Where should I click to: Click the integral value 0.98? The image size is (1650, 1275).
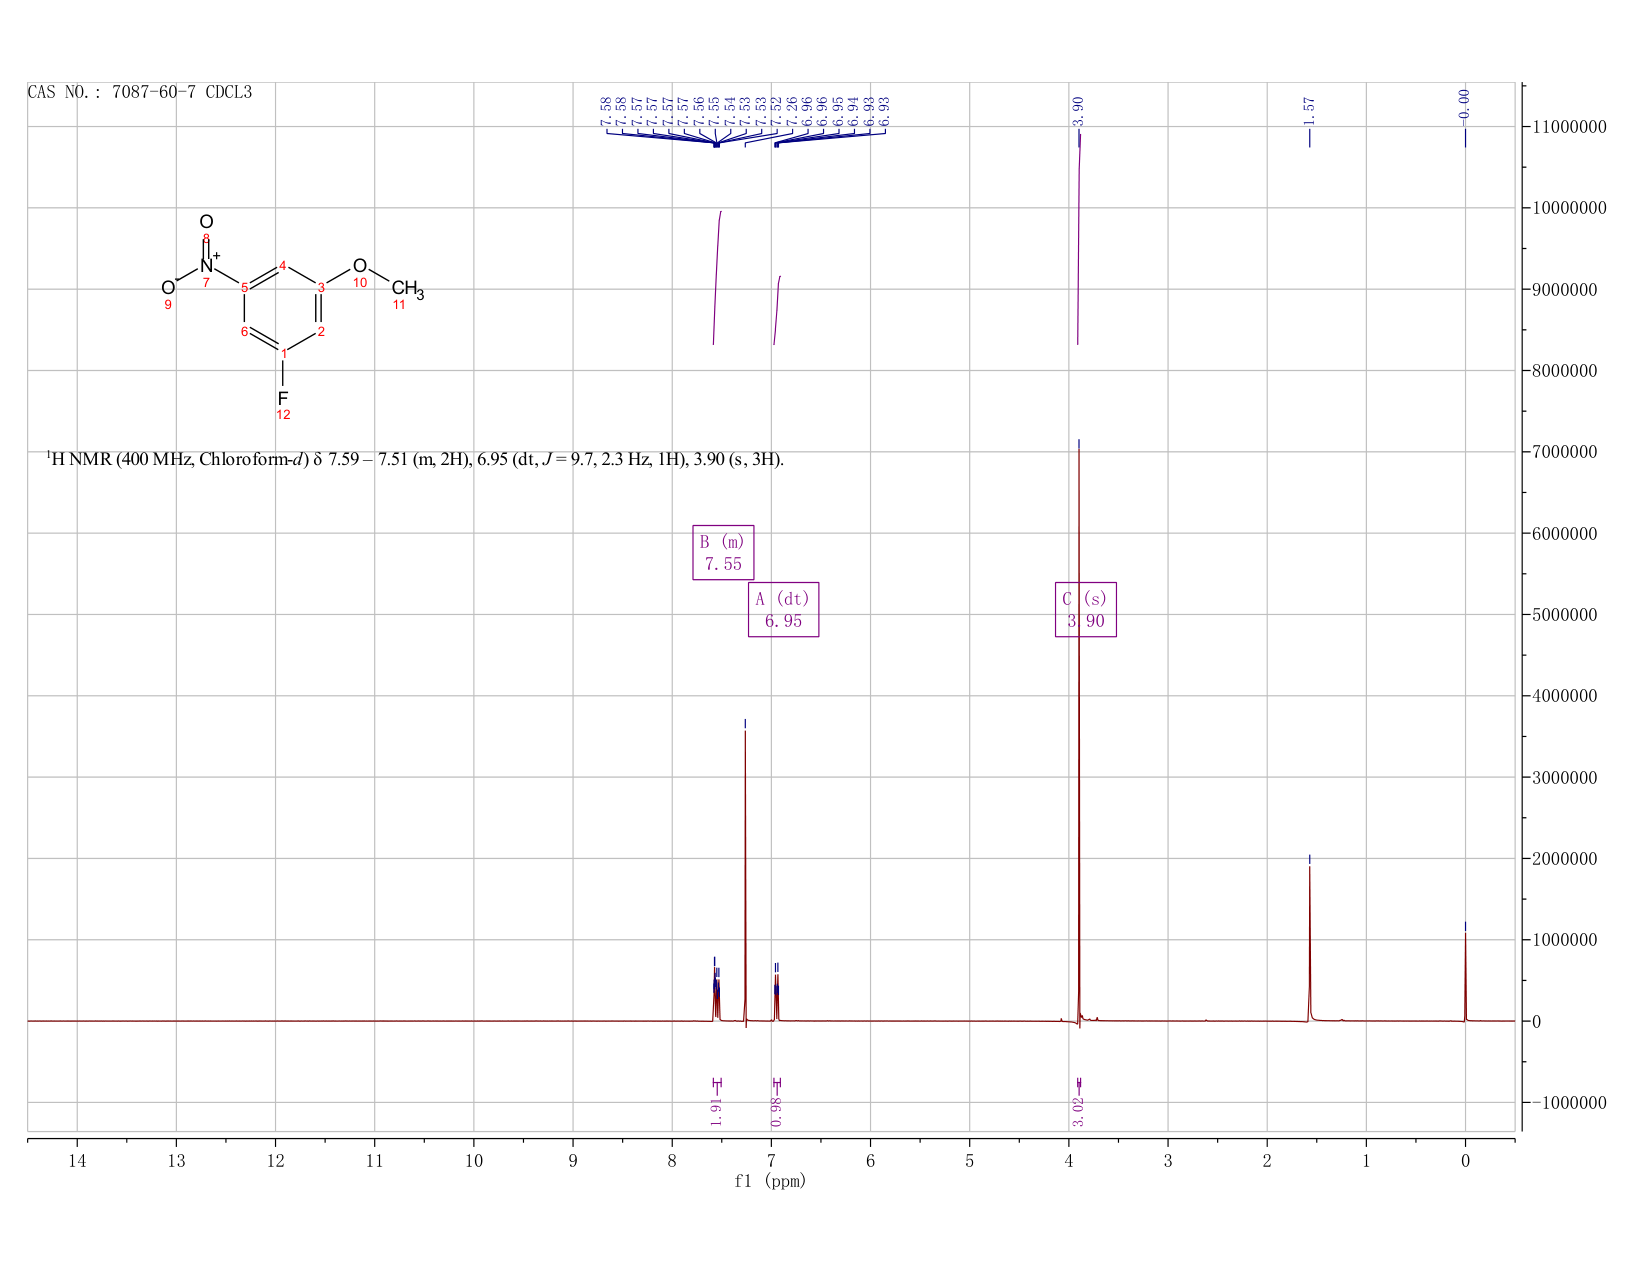[x=777, y=1110]
